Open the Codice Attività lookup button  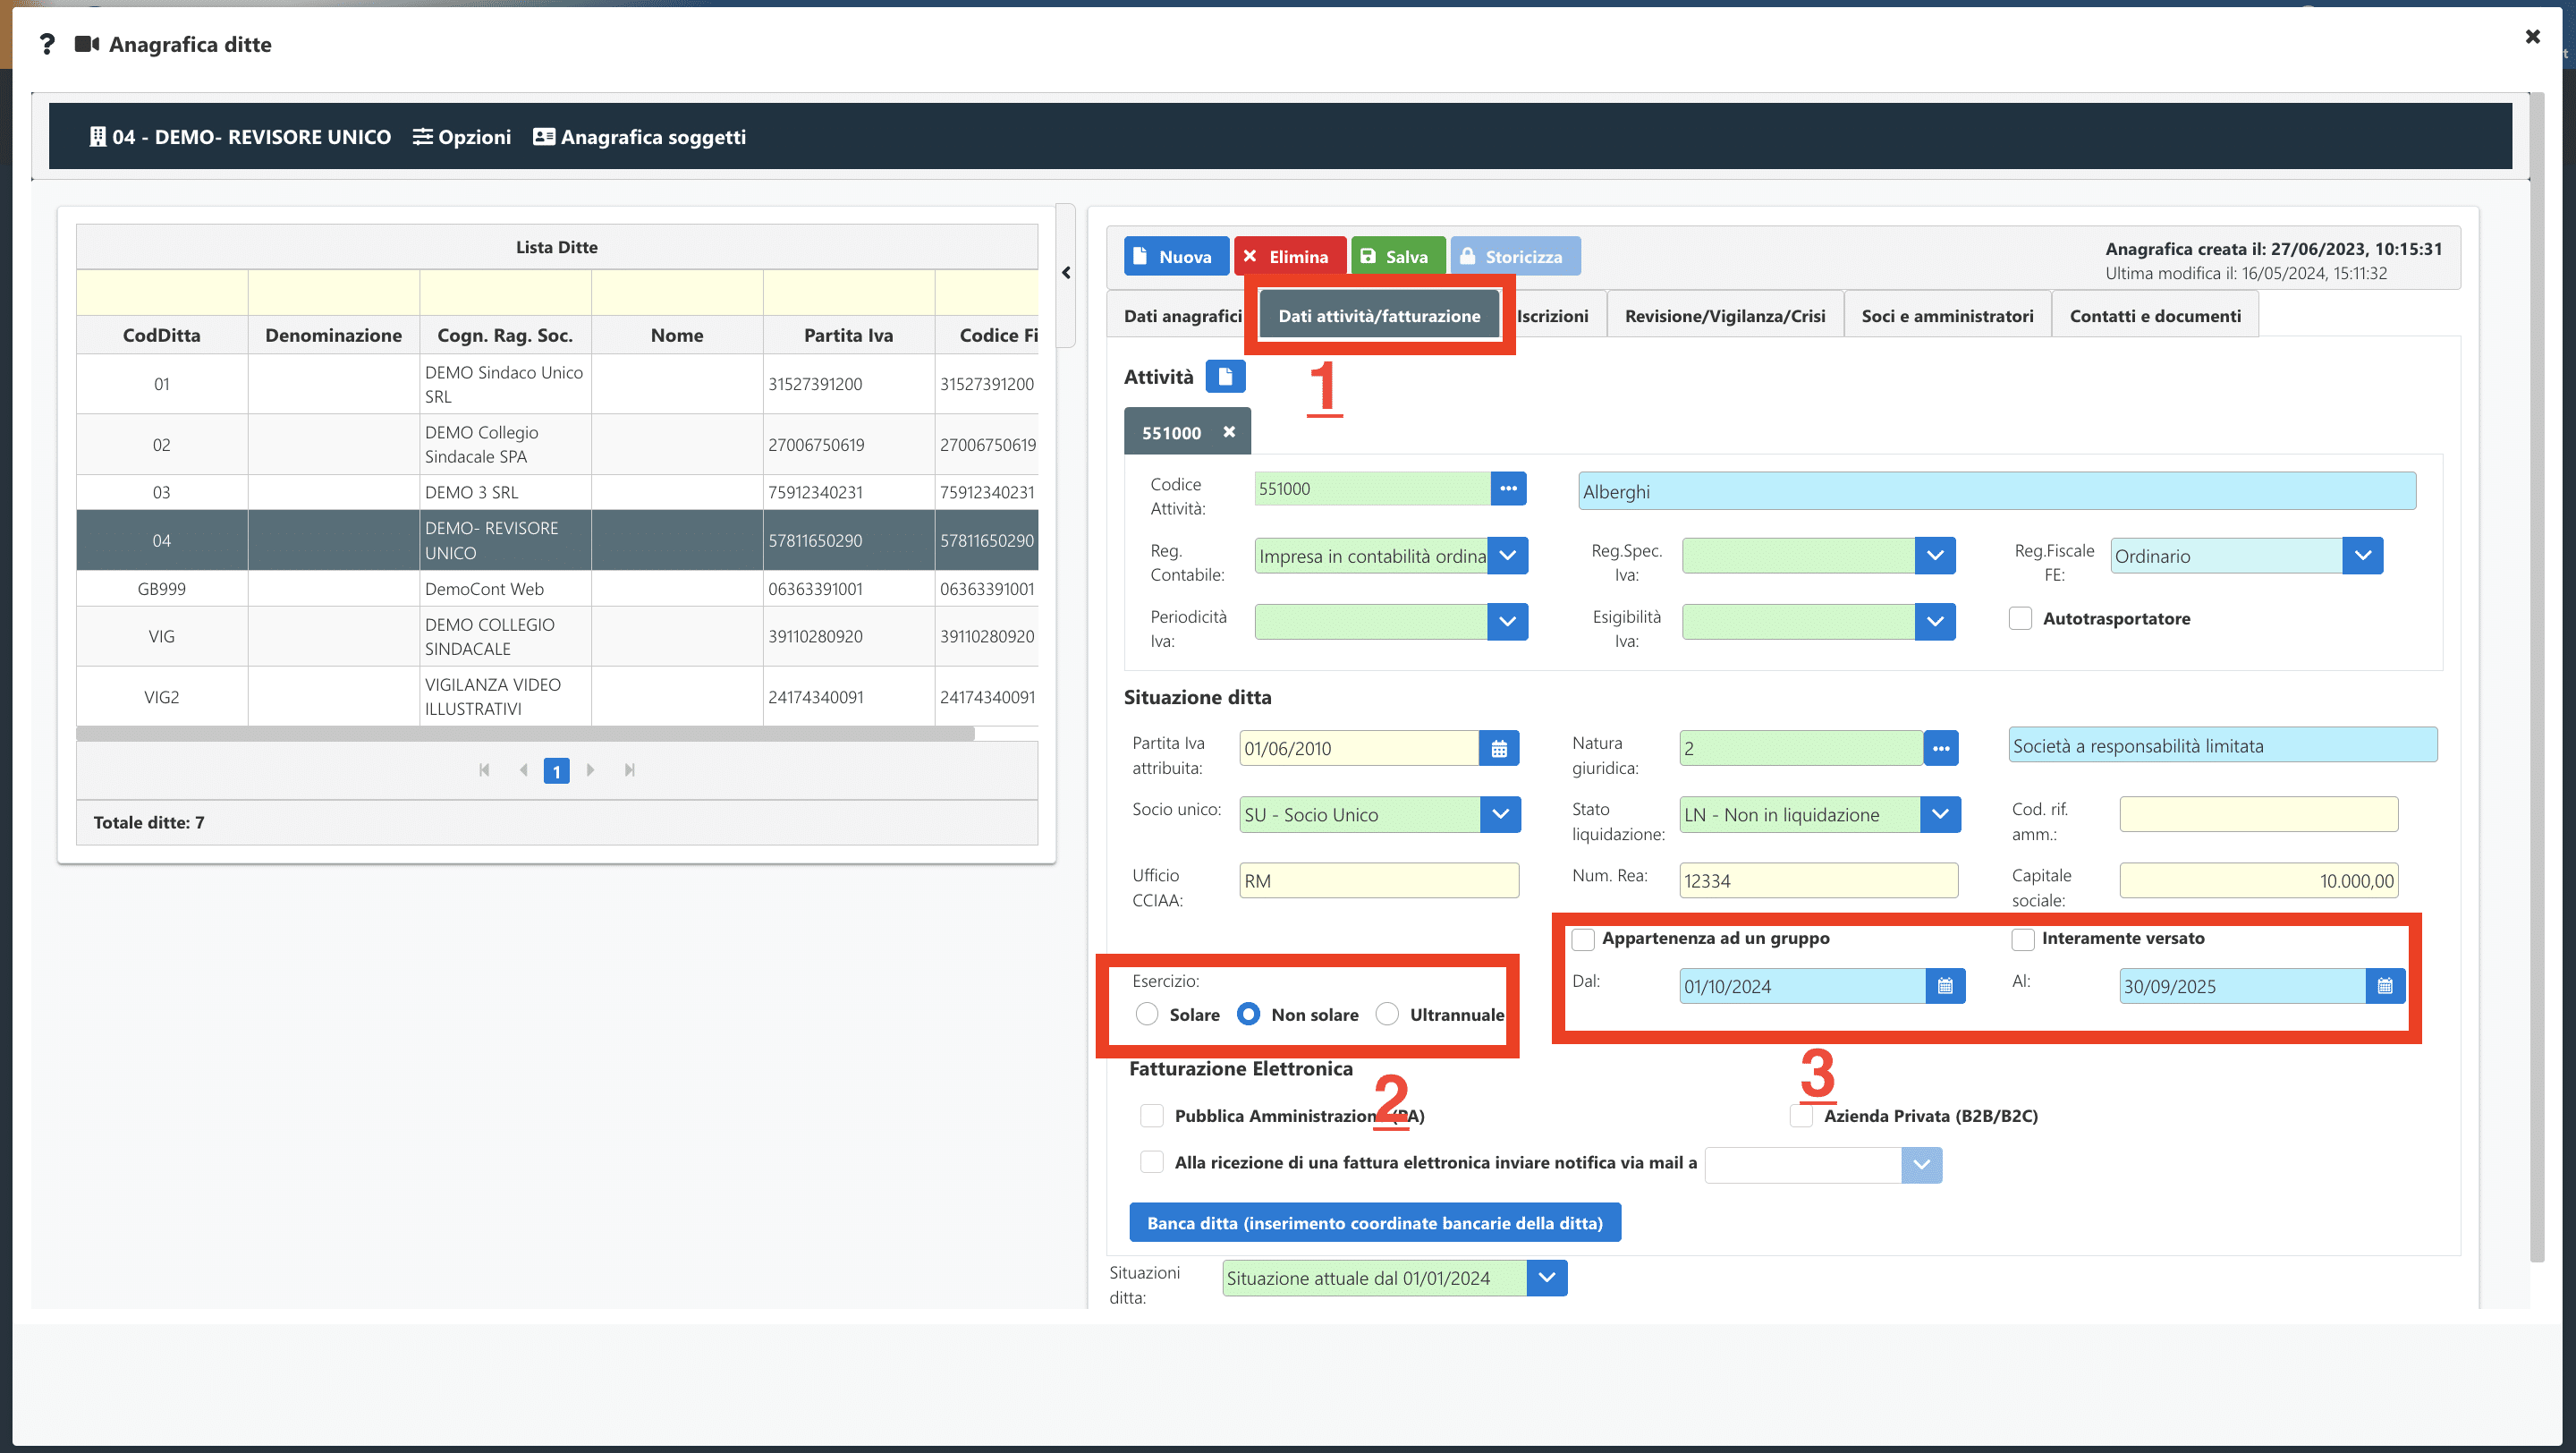tap(1508, 489)
